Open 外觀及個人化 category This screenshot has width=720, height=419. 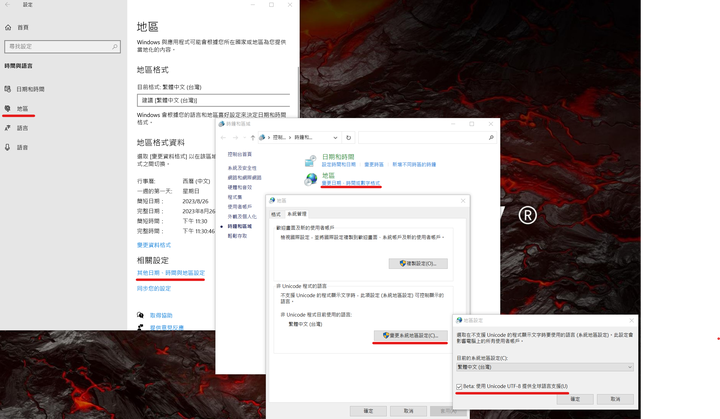click(x=242, y=216)
